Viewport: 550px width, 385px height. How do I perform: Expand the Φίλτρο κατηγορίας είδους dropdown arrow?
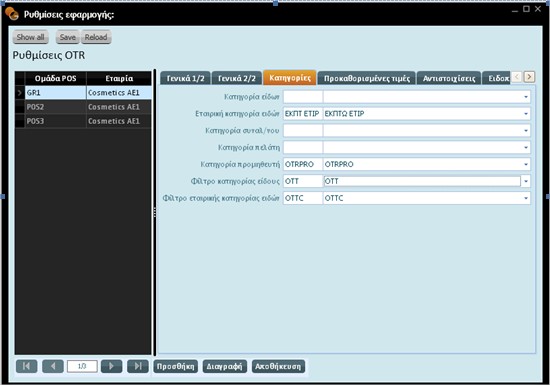526,181
